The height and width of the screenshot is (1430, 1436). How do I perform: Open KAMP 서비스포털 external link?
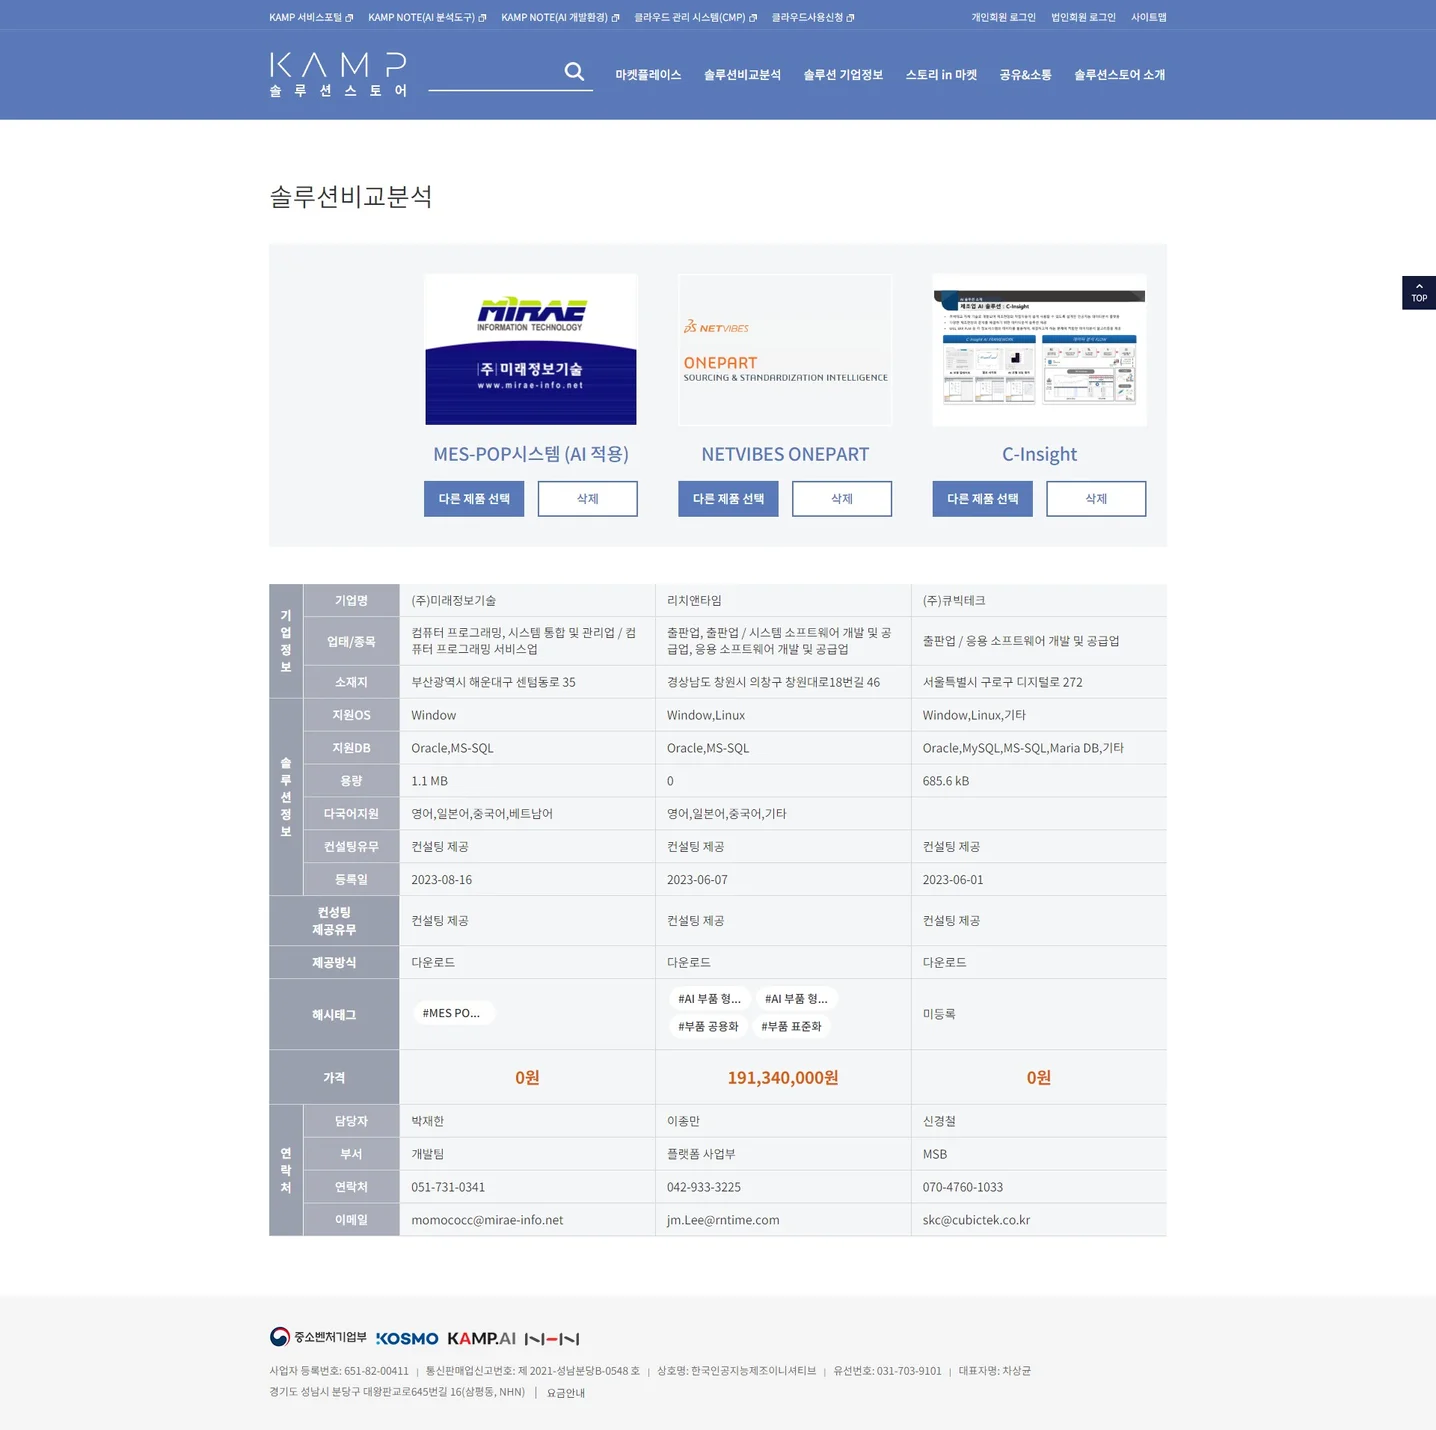pyautogui.click(x=311, y=17)
